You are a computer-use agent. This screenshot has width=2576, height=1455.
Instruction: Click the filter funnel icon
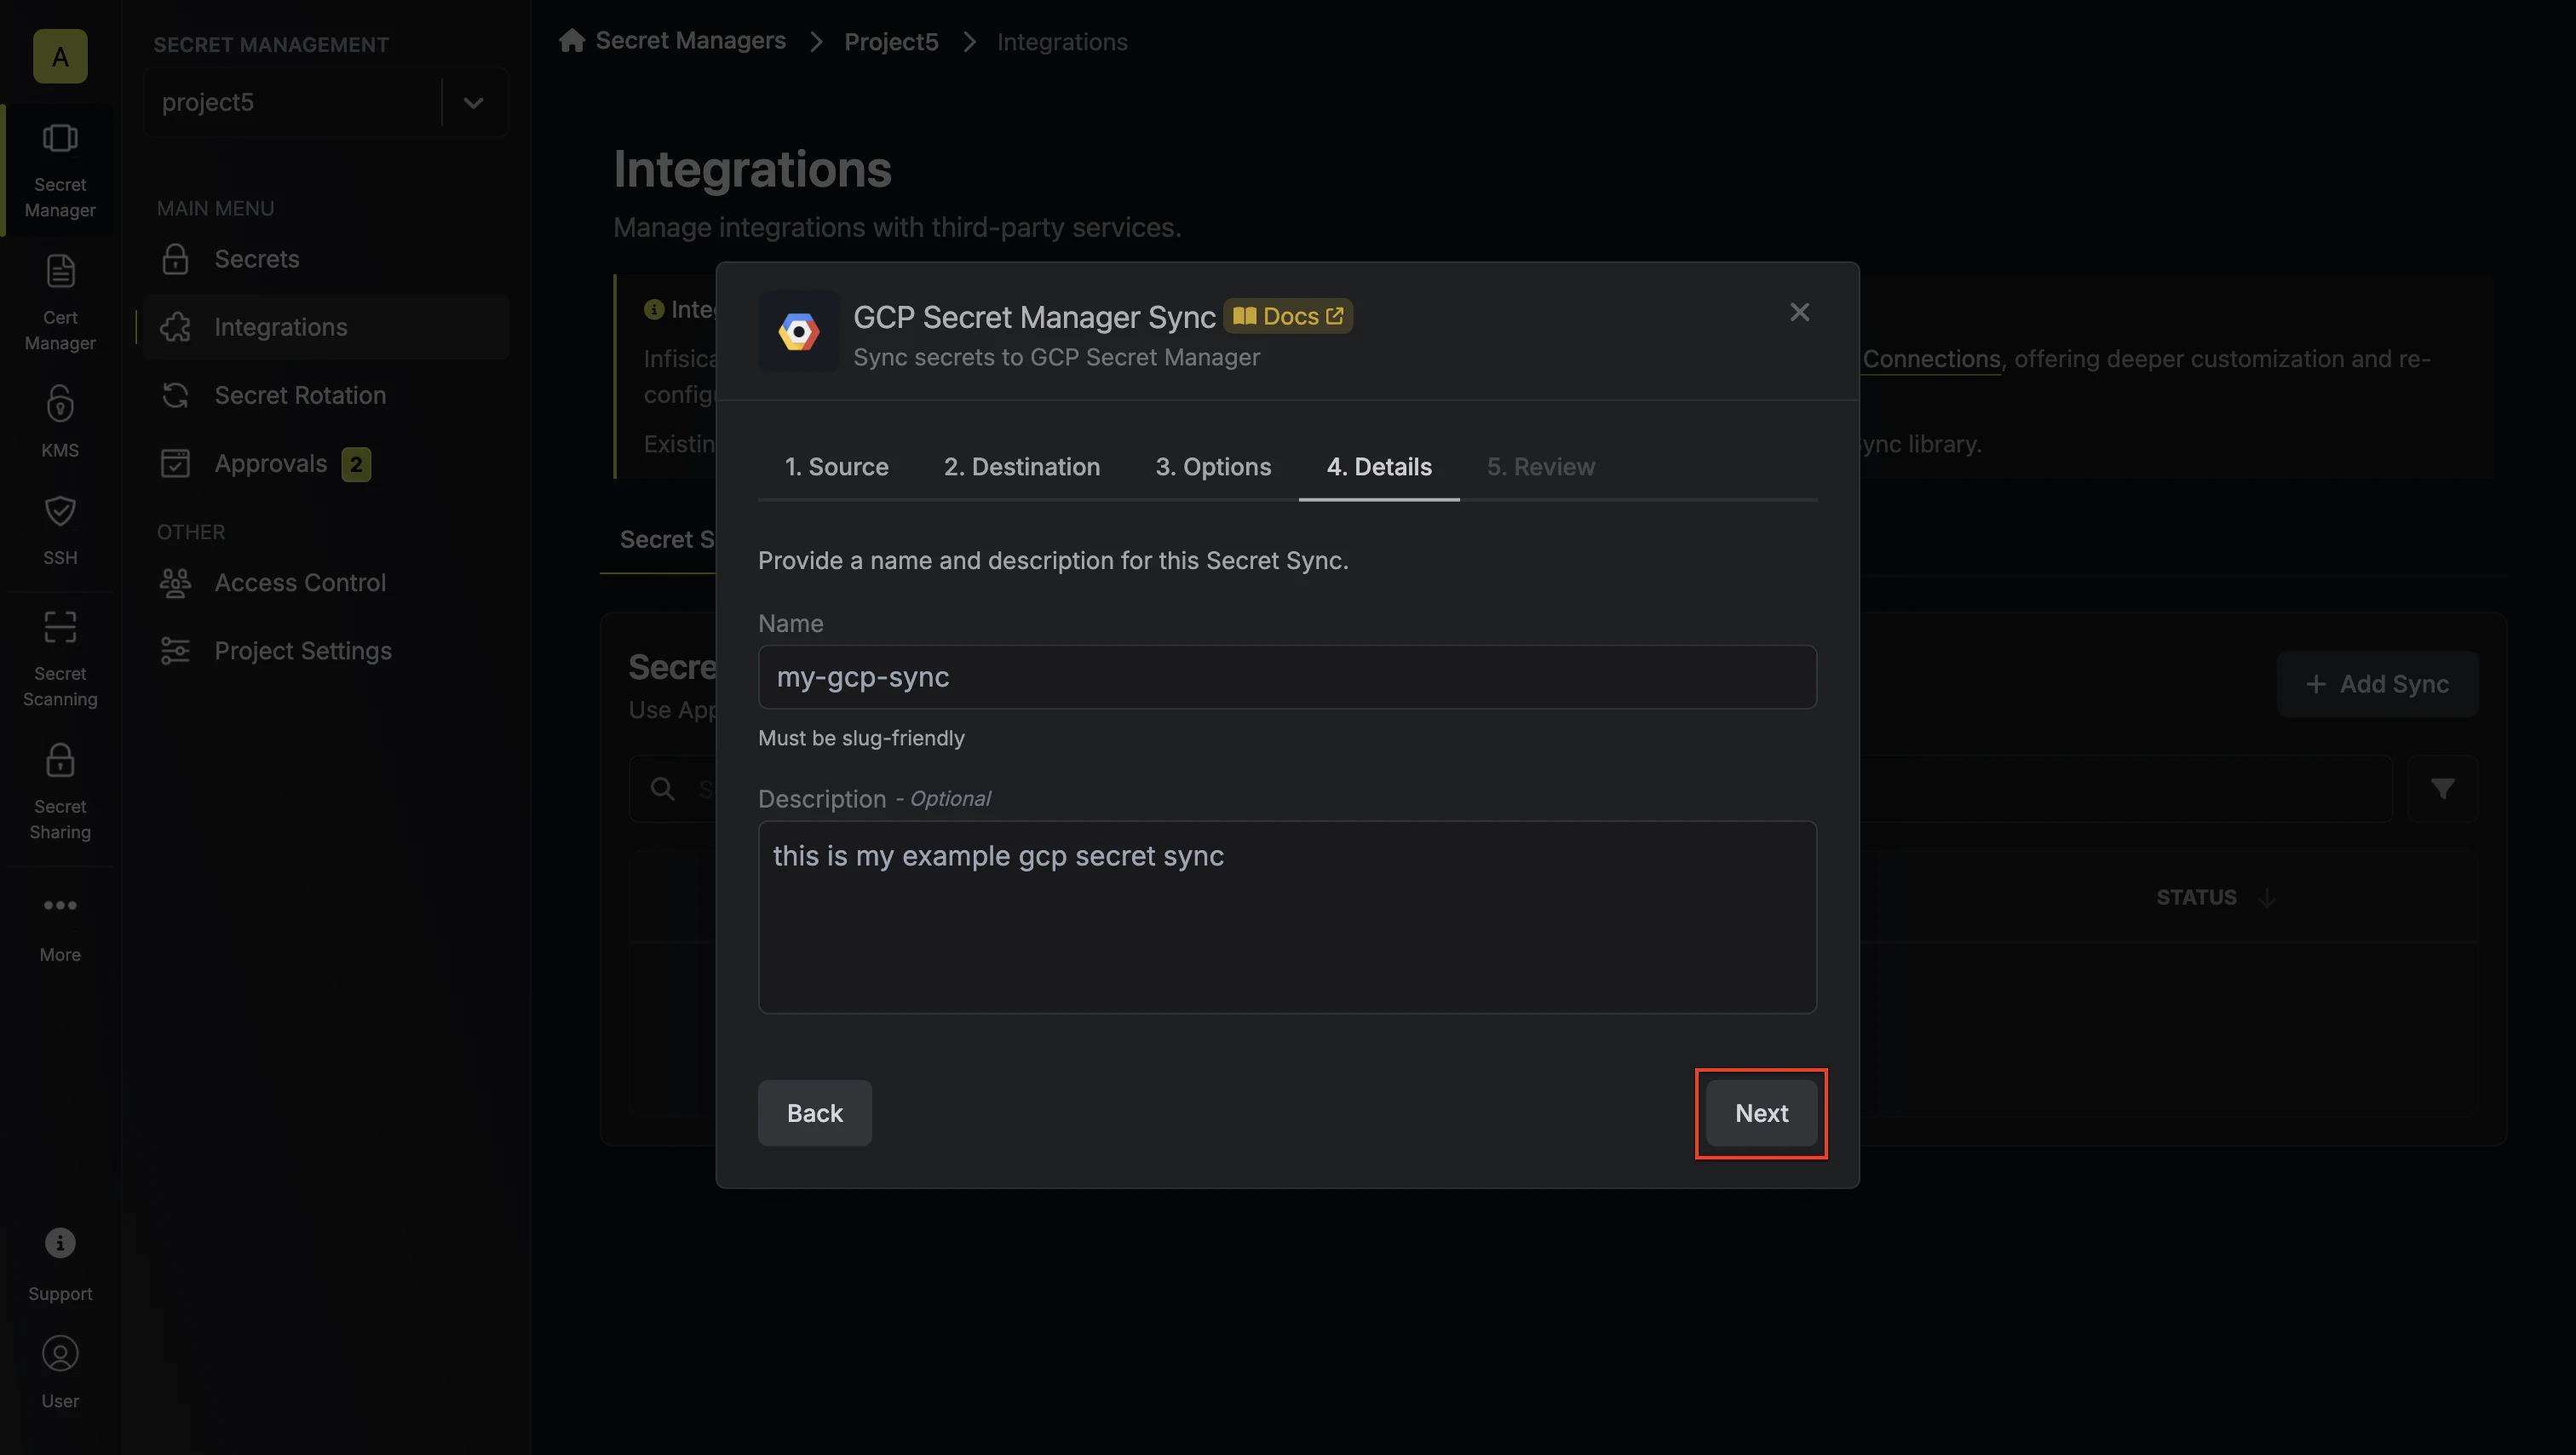(x=2443, y=789)
